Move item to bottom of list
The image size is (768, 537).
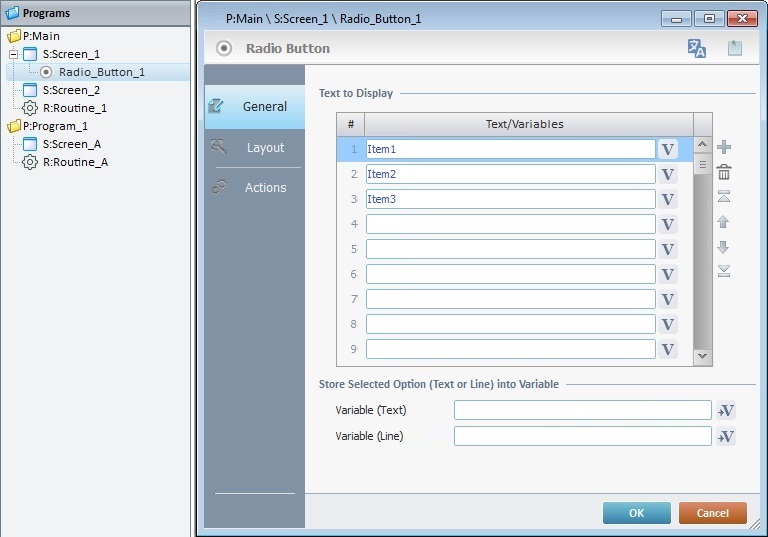click(724, 271)
